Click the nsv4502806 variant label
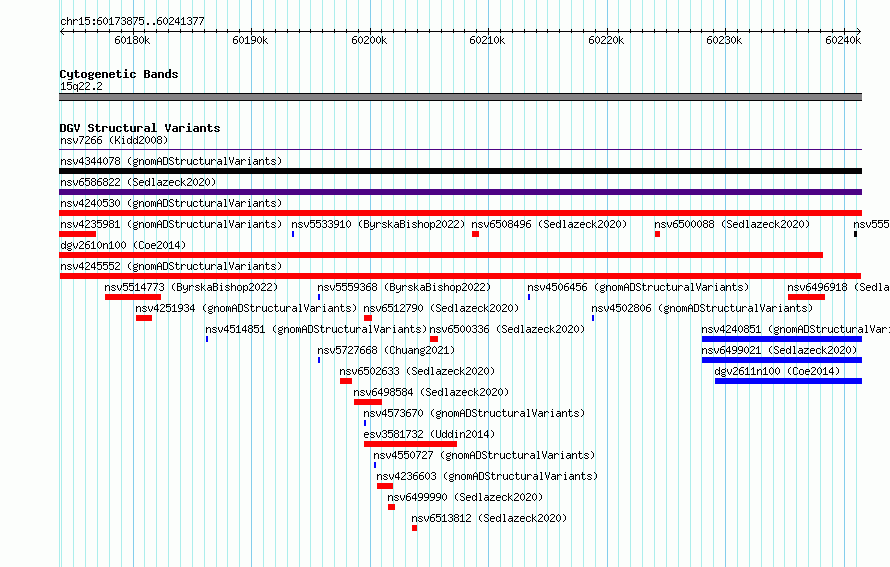Image resolution: width=890 pixels, height=567 pixels. point(702,308)
